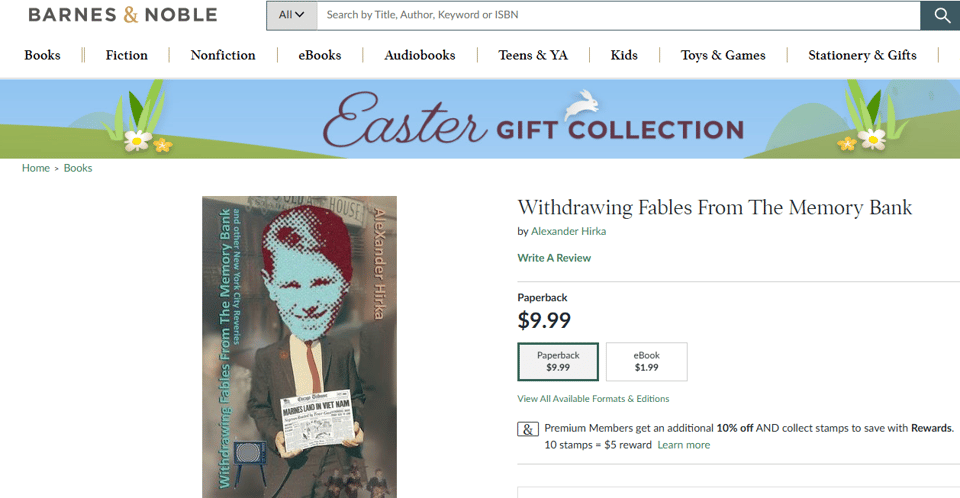
Task: Open the Teens & YA menu
Action: click(x=533, y=55)
